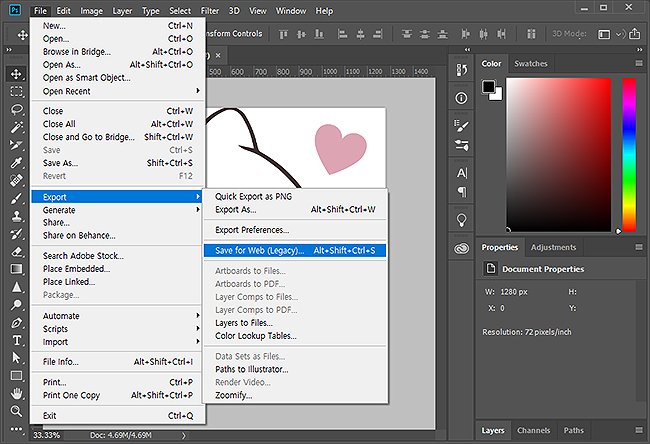The width and height of the screenshot is (650, 444).
Task: Switch to the Swatches tab
Action: pos(531,63)
